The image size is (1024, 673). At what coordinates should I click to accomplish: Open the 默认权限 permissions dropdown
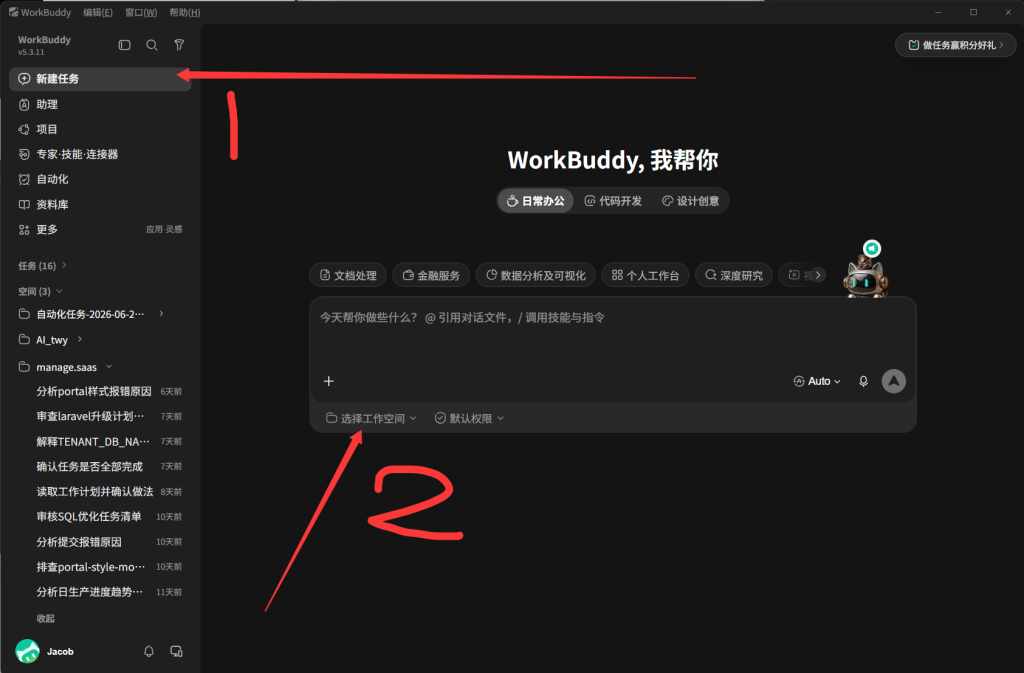tap(469, 418)
